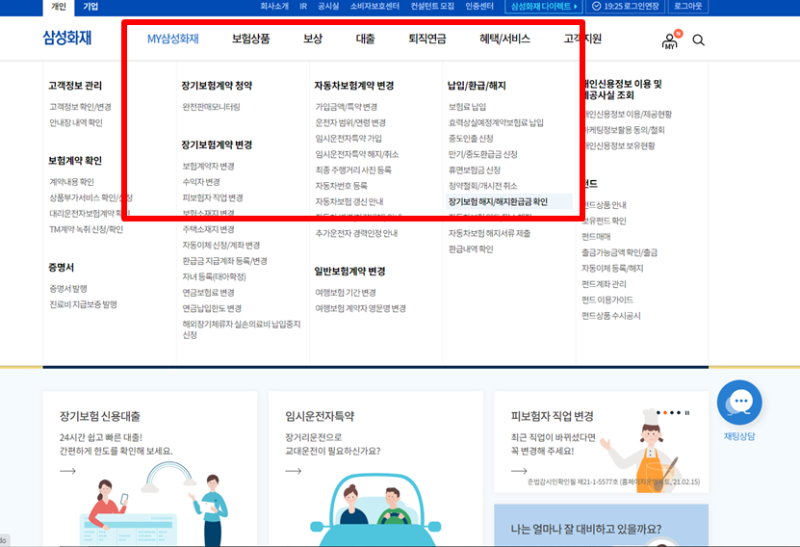Screen dimensions: 800x547
Task: Open the 인증센터 link
Action: click(479, 7)
